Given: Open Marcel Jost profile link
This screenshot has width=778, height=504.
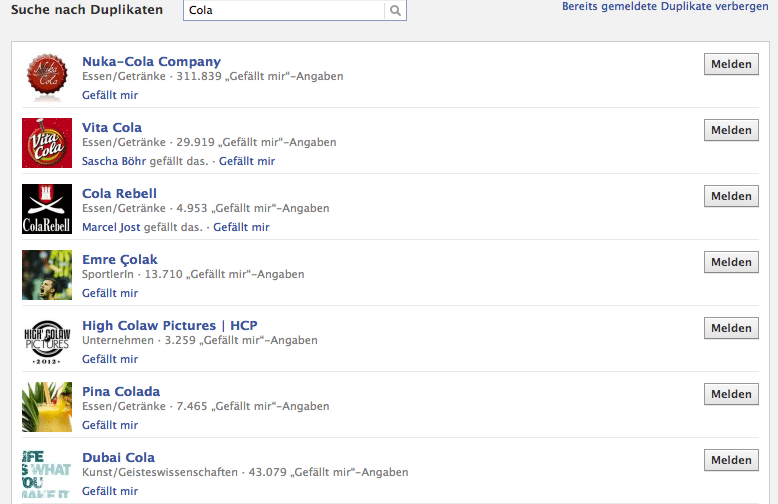Looking at the screenshot, I should [111, 227].
